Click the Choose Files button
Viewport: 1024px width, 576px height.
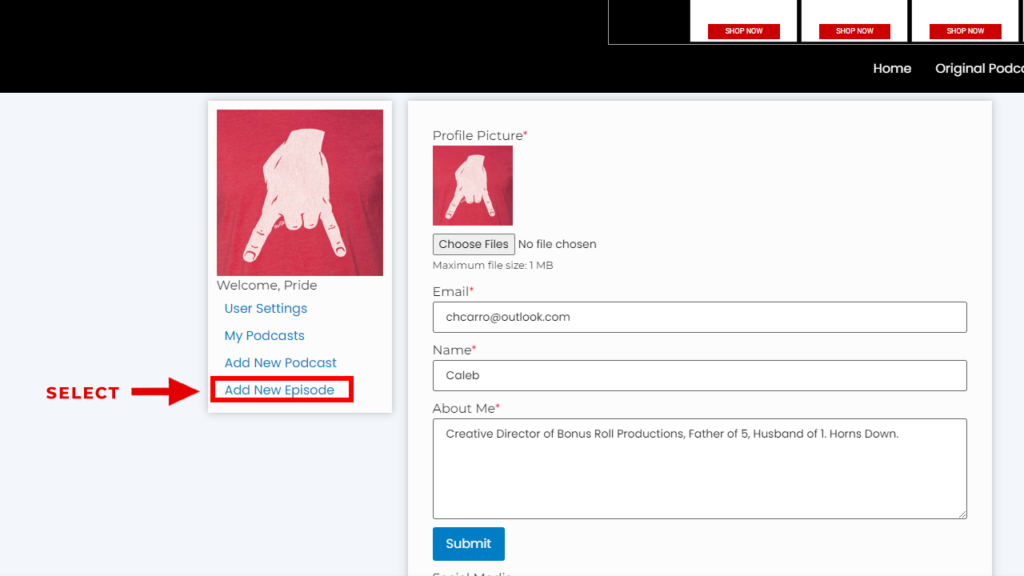tap(473, 244)
